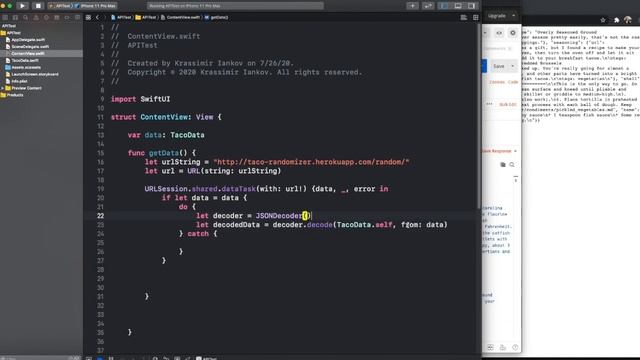
Task: Open TacoData.swift in navigator
Action: [x=22, y=60]
